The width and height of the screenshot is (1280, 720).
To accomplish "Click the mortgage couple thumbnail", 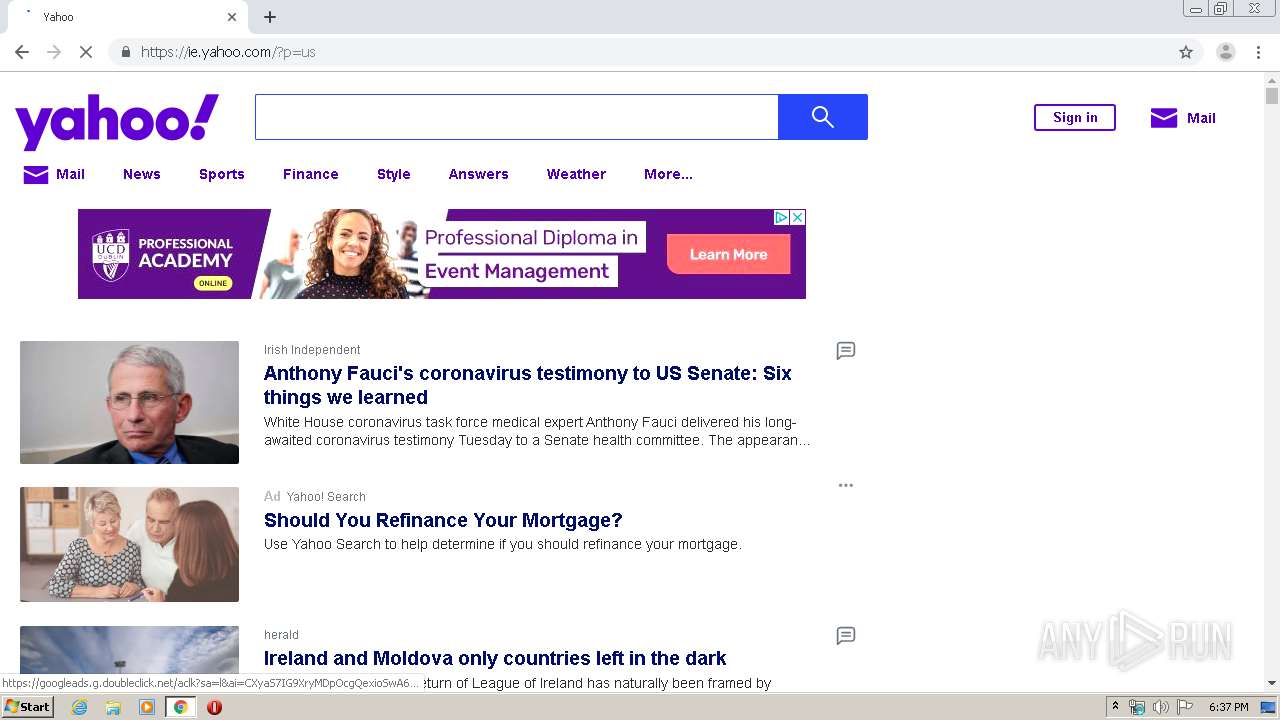I will [x=130, y=544].
